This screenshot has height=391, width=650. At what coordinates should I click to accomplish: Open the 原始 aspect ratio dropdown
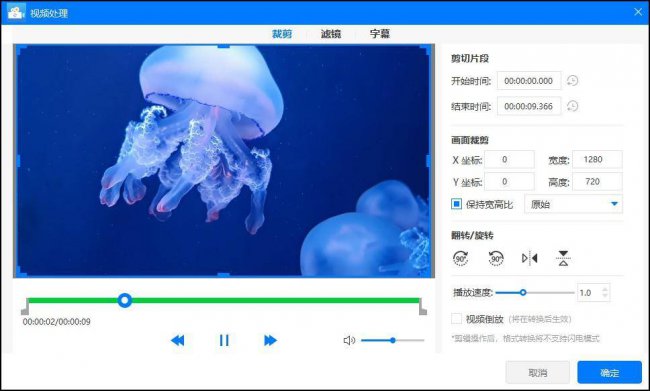coord(573,204)
